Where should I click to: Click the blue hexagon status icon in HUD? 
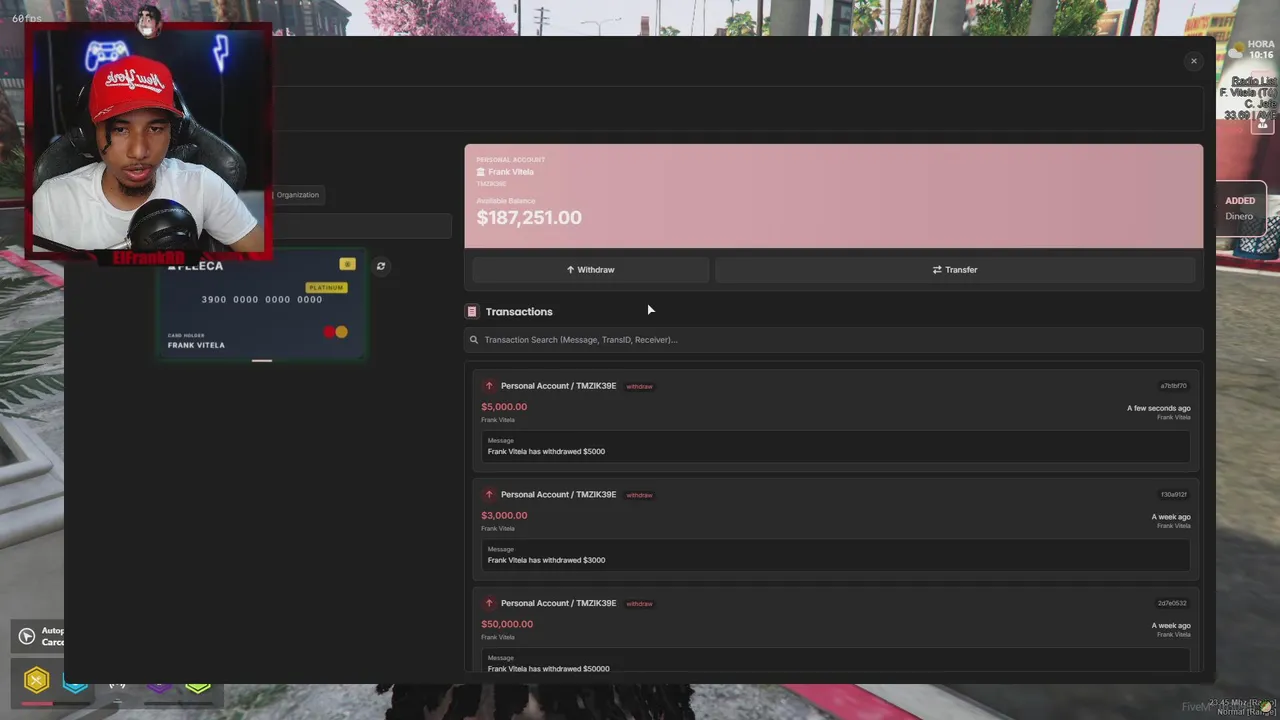[76, 684]
